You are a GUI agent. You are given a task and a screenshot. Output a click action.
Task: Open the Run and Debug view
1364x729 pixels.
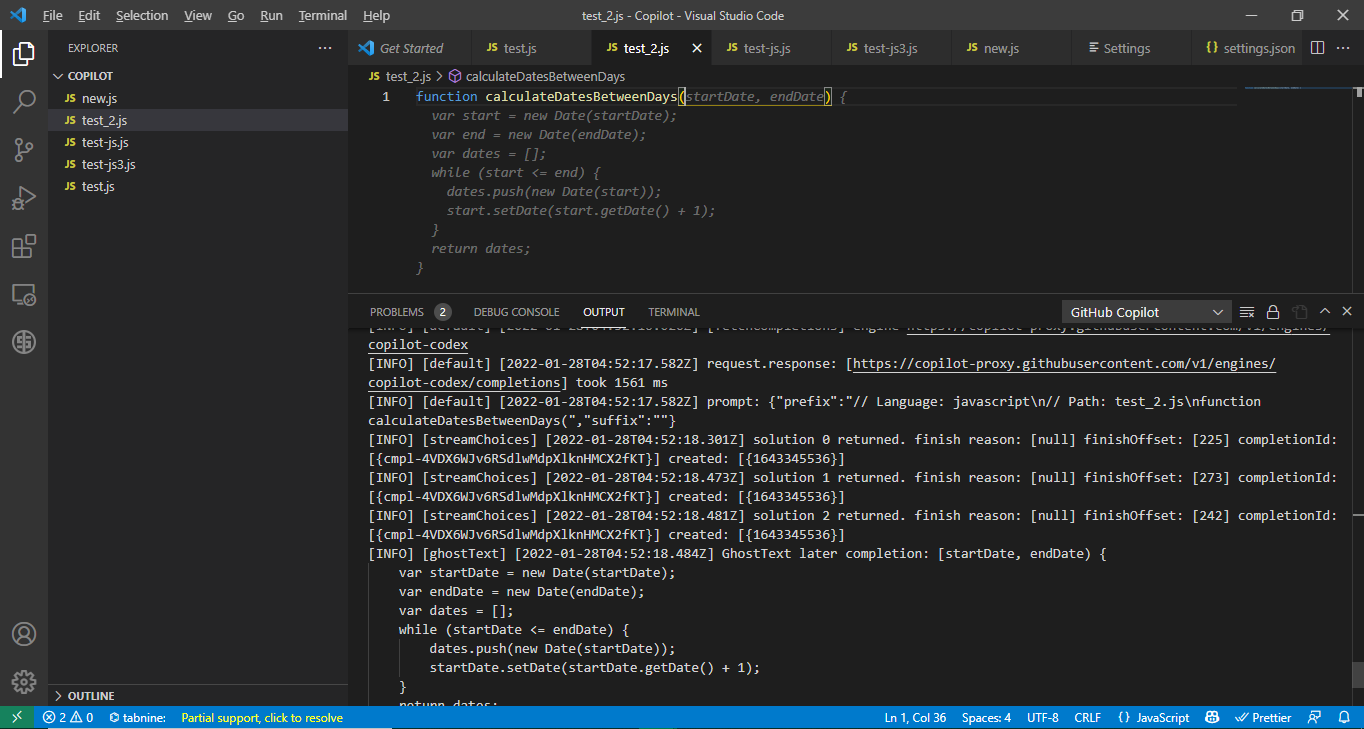point(24,198)
